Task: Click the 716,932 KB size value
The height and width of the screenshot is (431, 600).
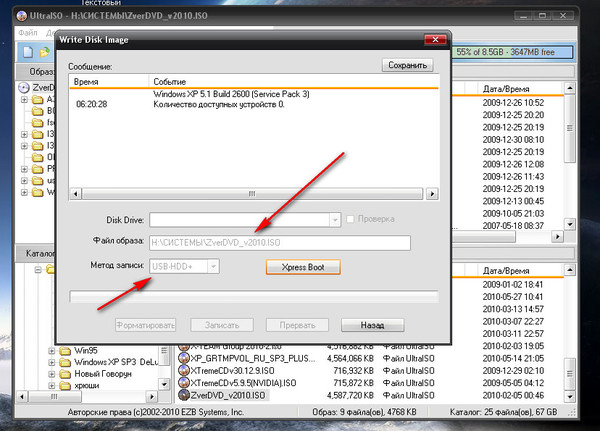Action: (354, 371)
